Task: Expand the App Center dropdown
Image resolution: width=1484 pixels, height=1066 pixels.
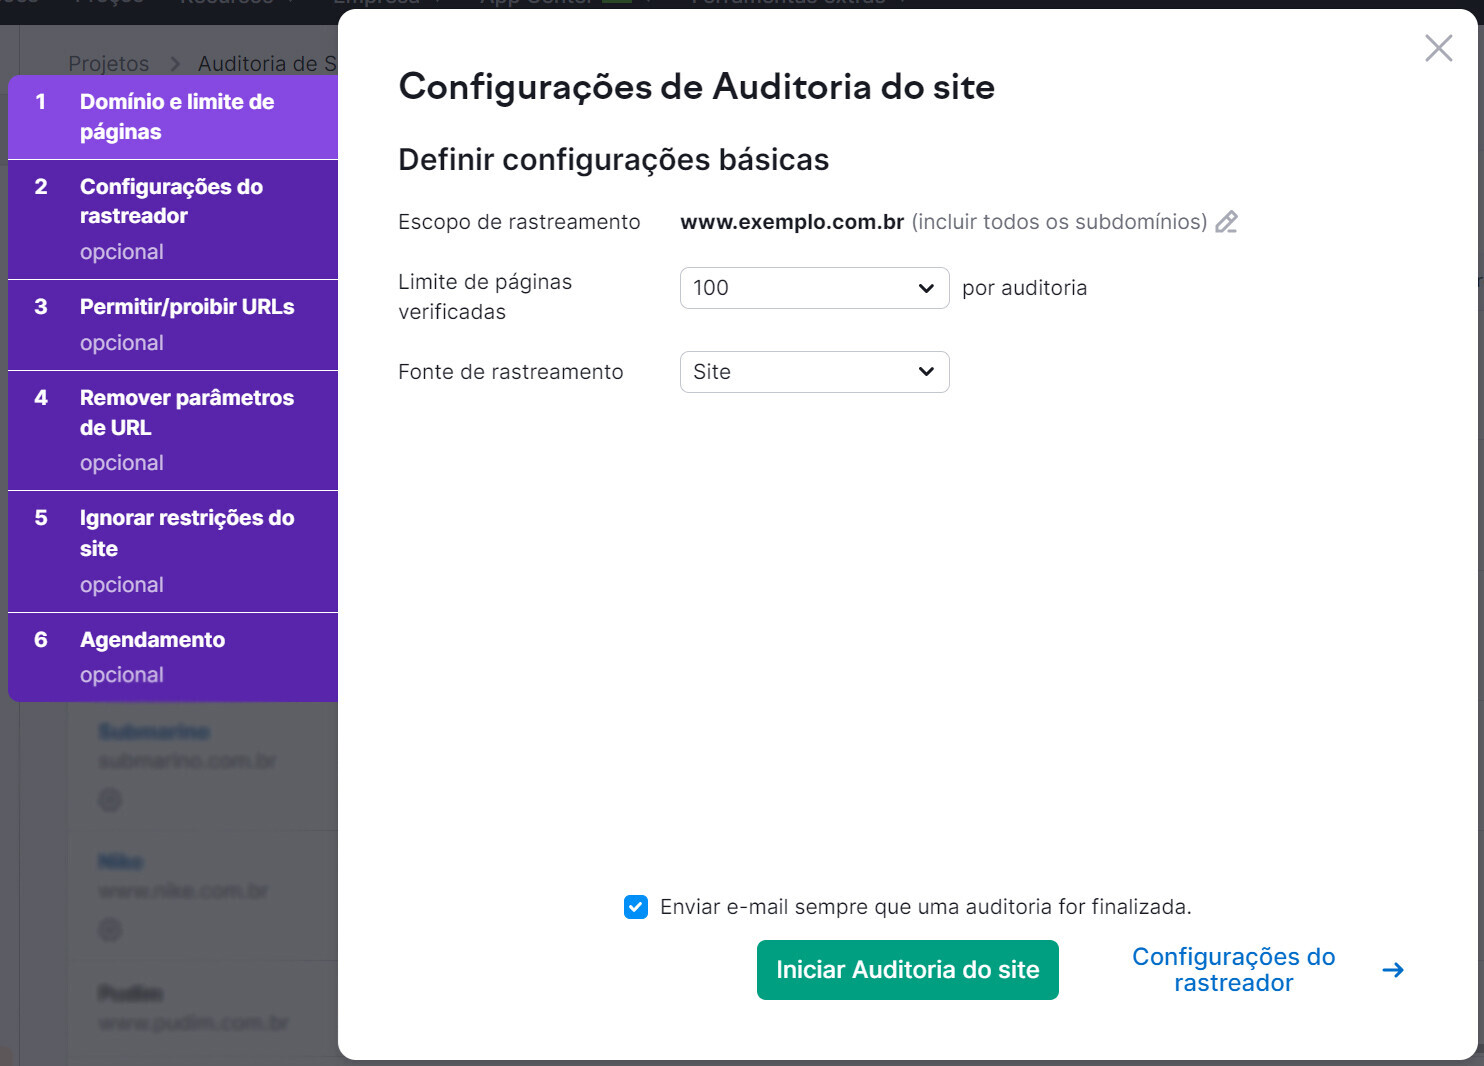Action: tap(649, 2)
